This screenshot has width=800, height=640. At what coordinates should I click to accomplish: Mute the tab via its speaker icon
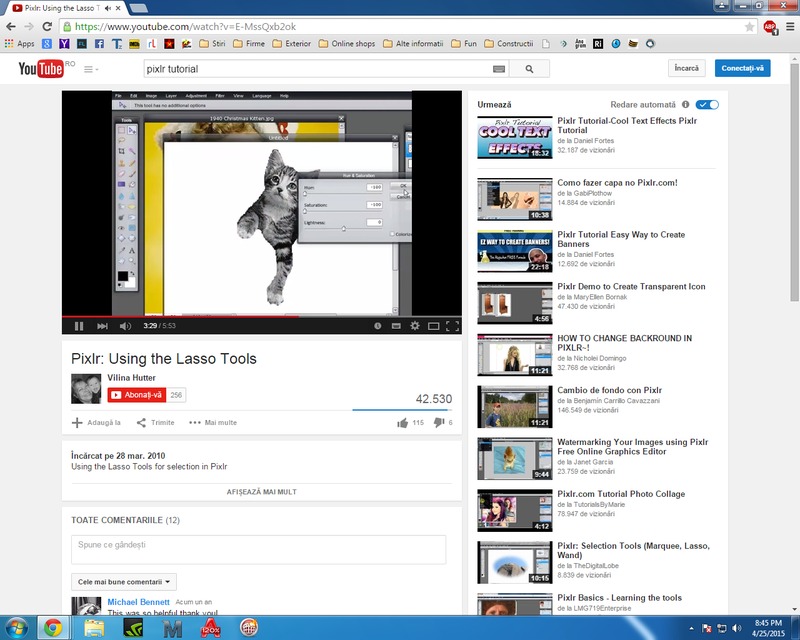tap(108, 8)
